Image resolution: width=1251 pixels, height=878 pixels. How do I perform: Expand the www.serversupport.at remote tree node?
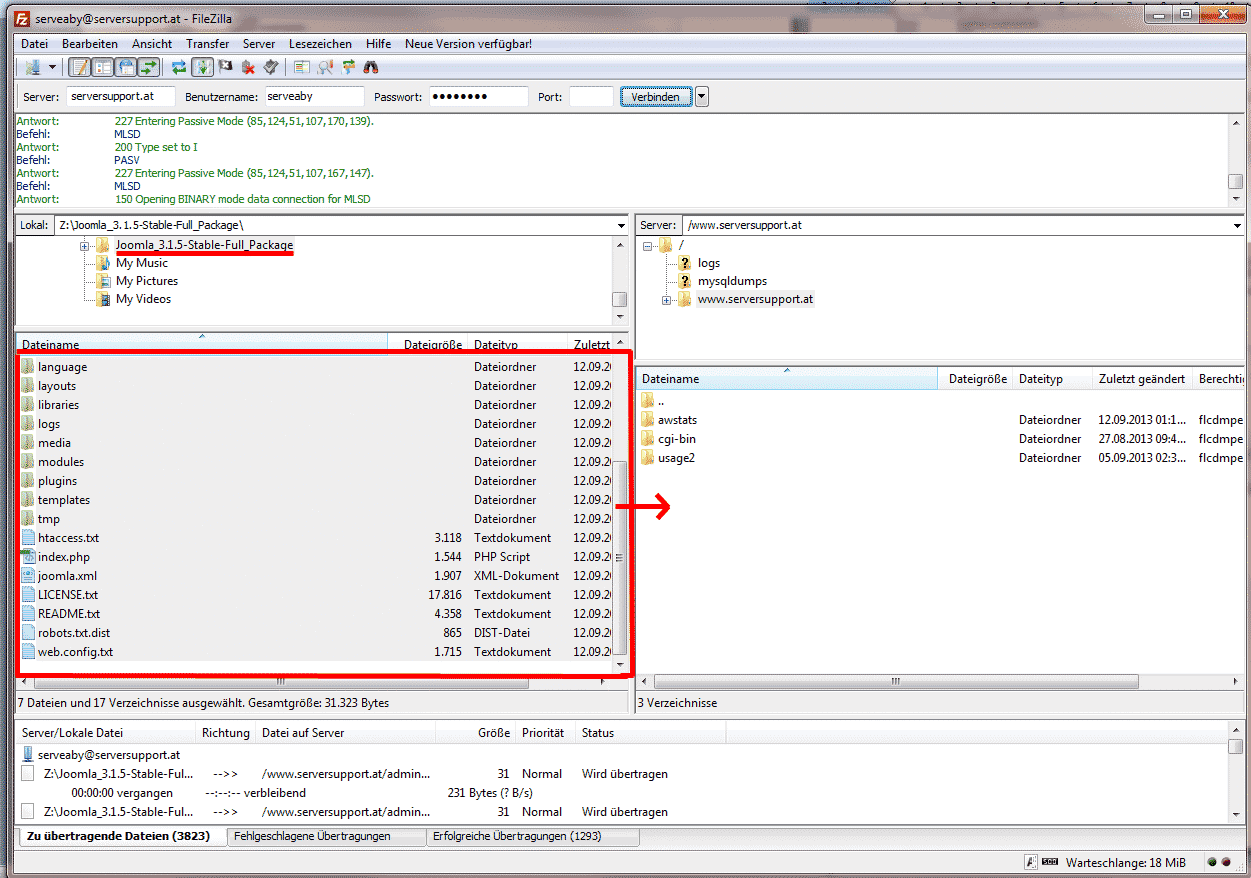(x=667, y=300)
